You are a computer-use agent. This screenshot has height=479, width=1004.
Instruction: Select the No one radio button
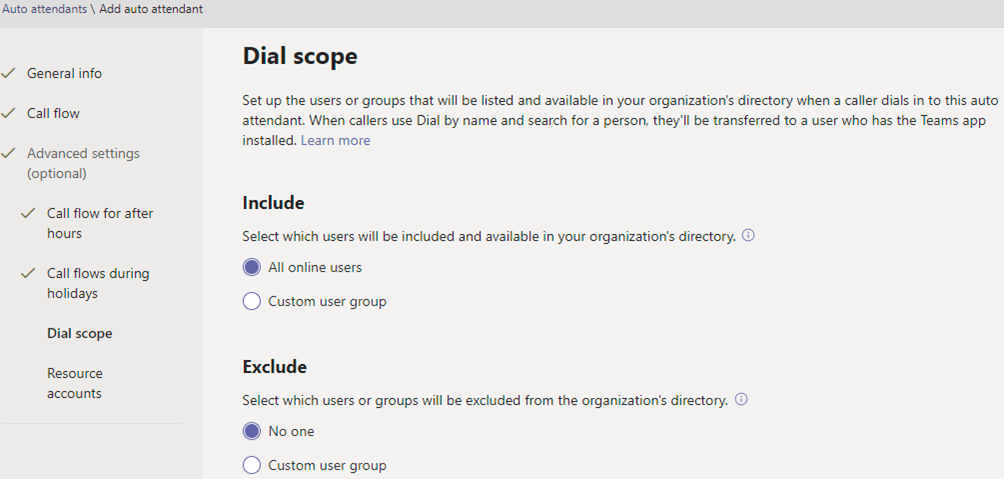[x=252, y=431]
